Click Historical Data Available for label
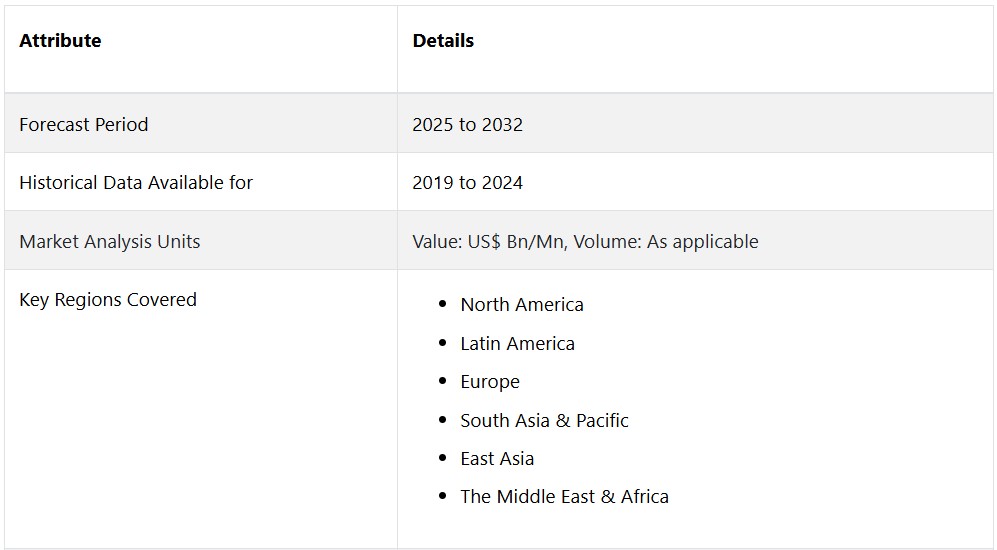The image size is (997, 550). [136, 183]
